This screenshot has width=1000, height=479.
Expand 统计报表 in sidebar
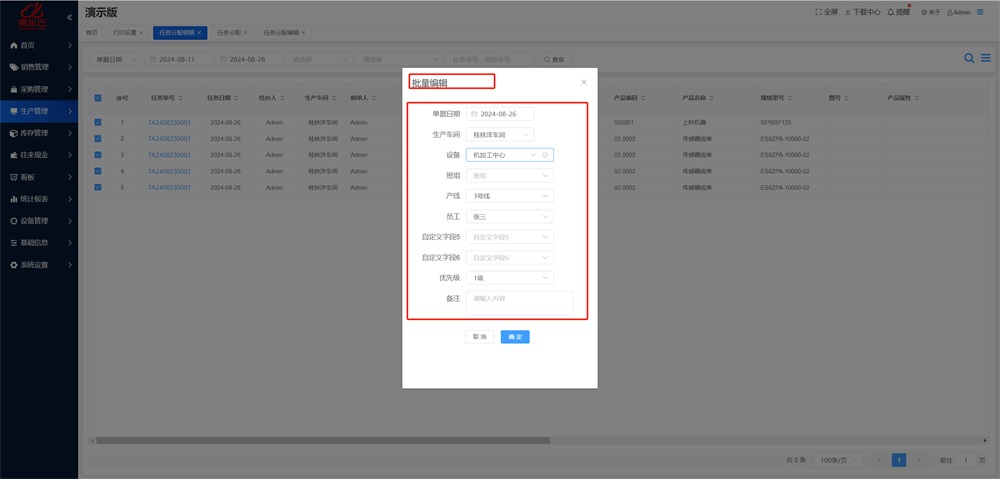coord(39,199)
